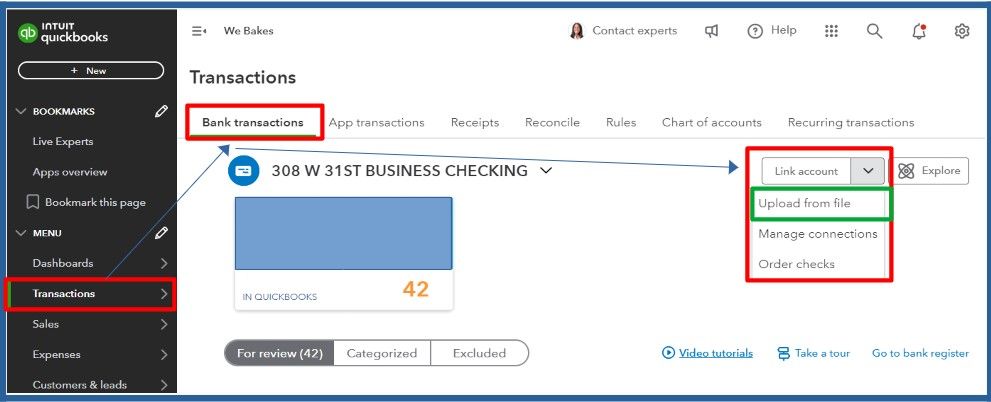This screenshot has height=402, width=991.
Task: Expand the Transactions submenu chevron
Action: pos(164,293)
